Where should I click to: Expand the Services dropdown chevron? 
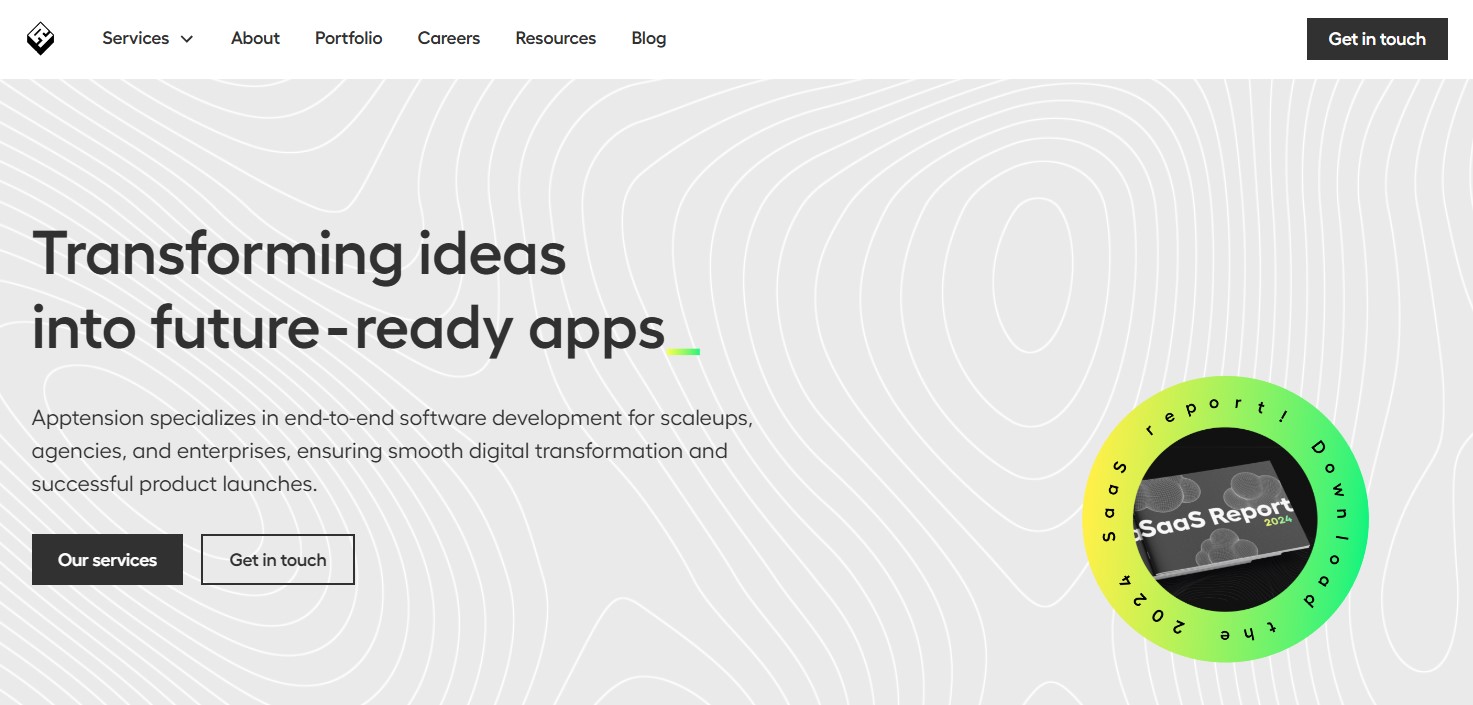pyautogui.click(x=187, y=39)
